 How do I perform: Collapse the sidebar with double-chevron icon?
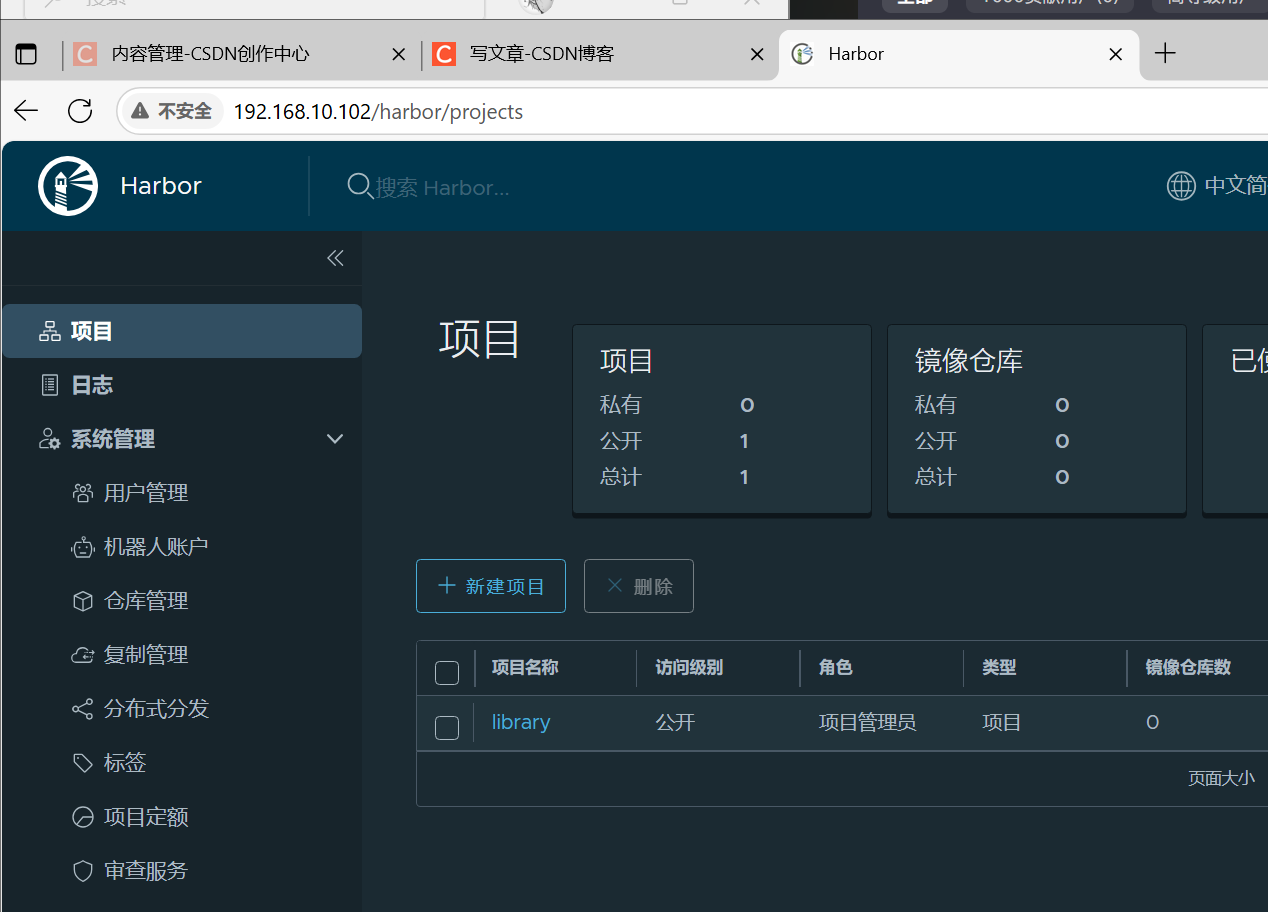pos(335,258)
